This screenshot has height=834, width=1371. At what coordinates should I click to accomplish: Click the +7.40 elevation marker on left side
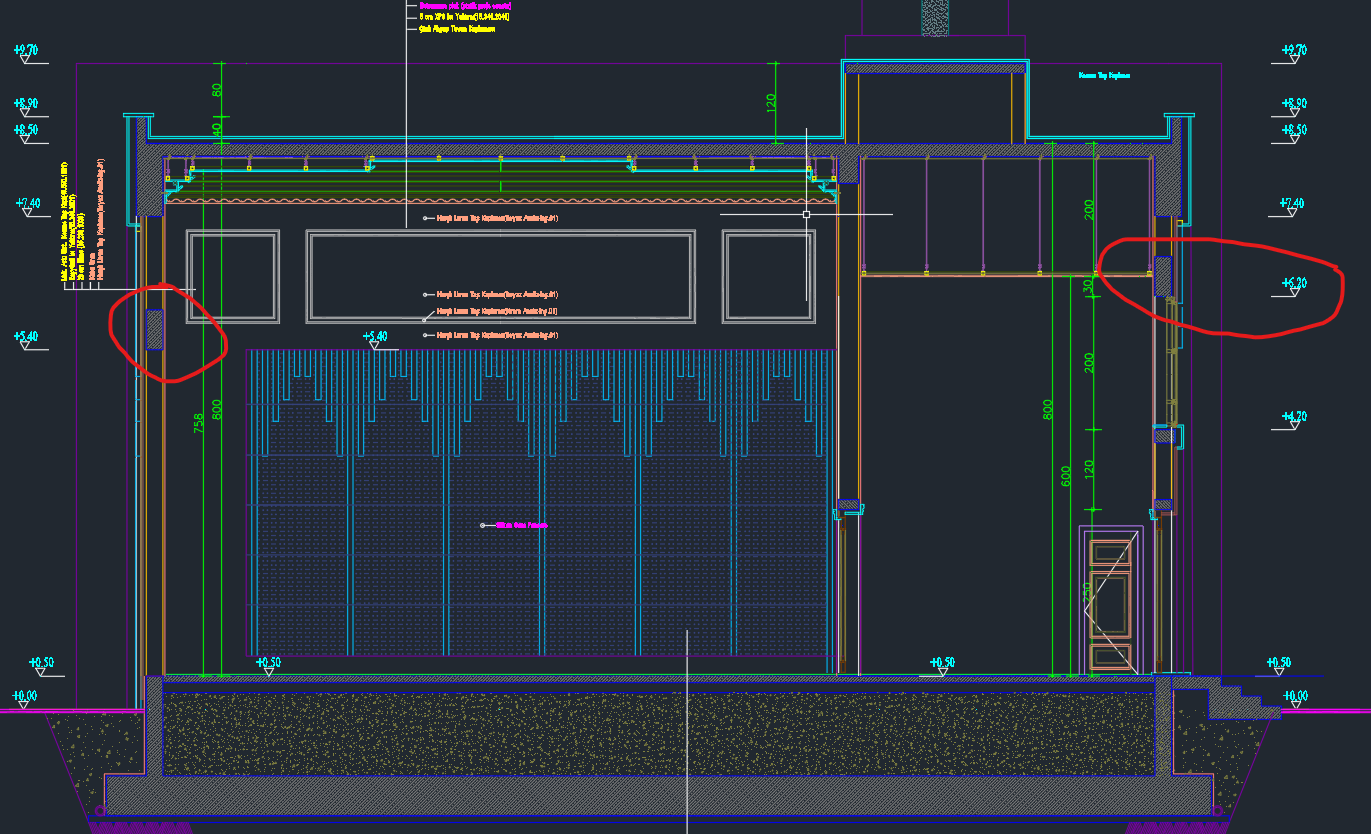point(28,203)
